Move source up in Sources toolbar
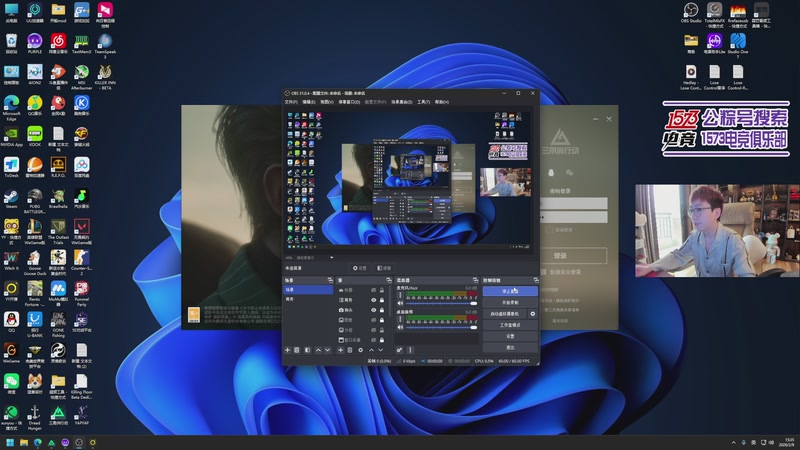 click(x=371, y=350)
